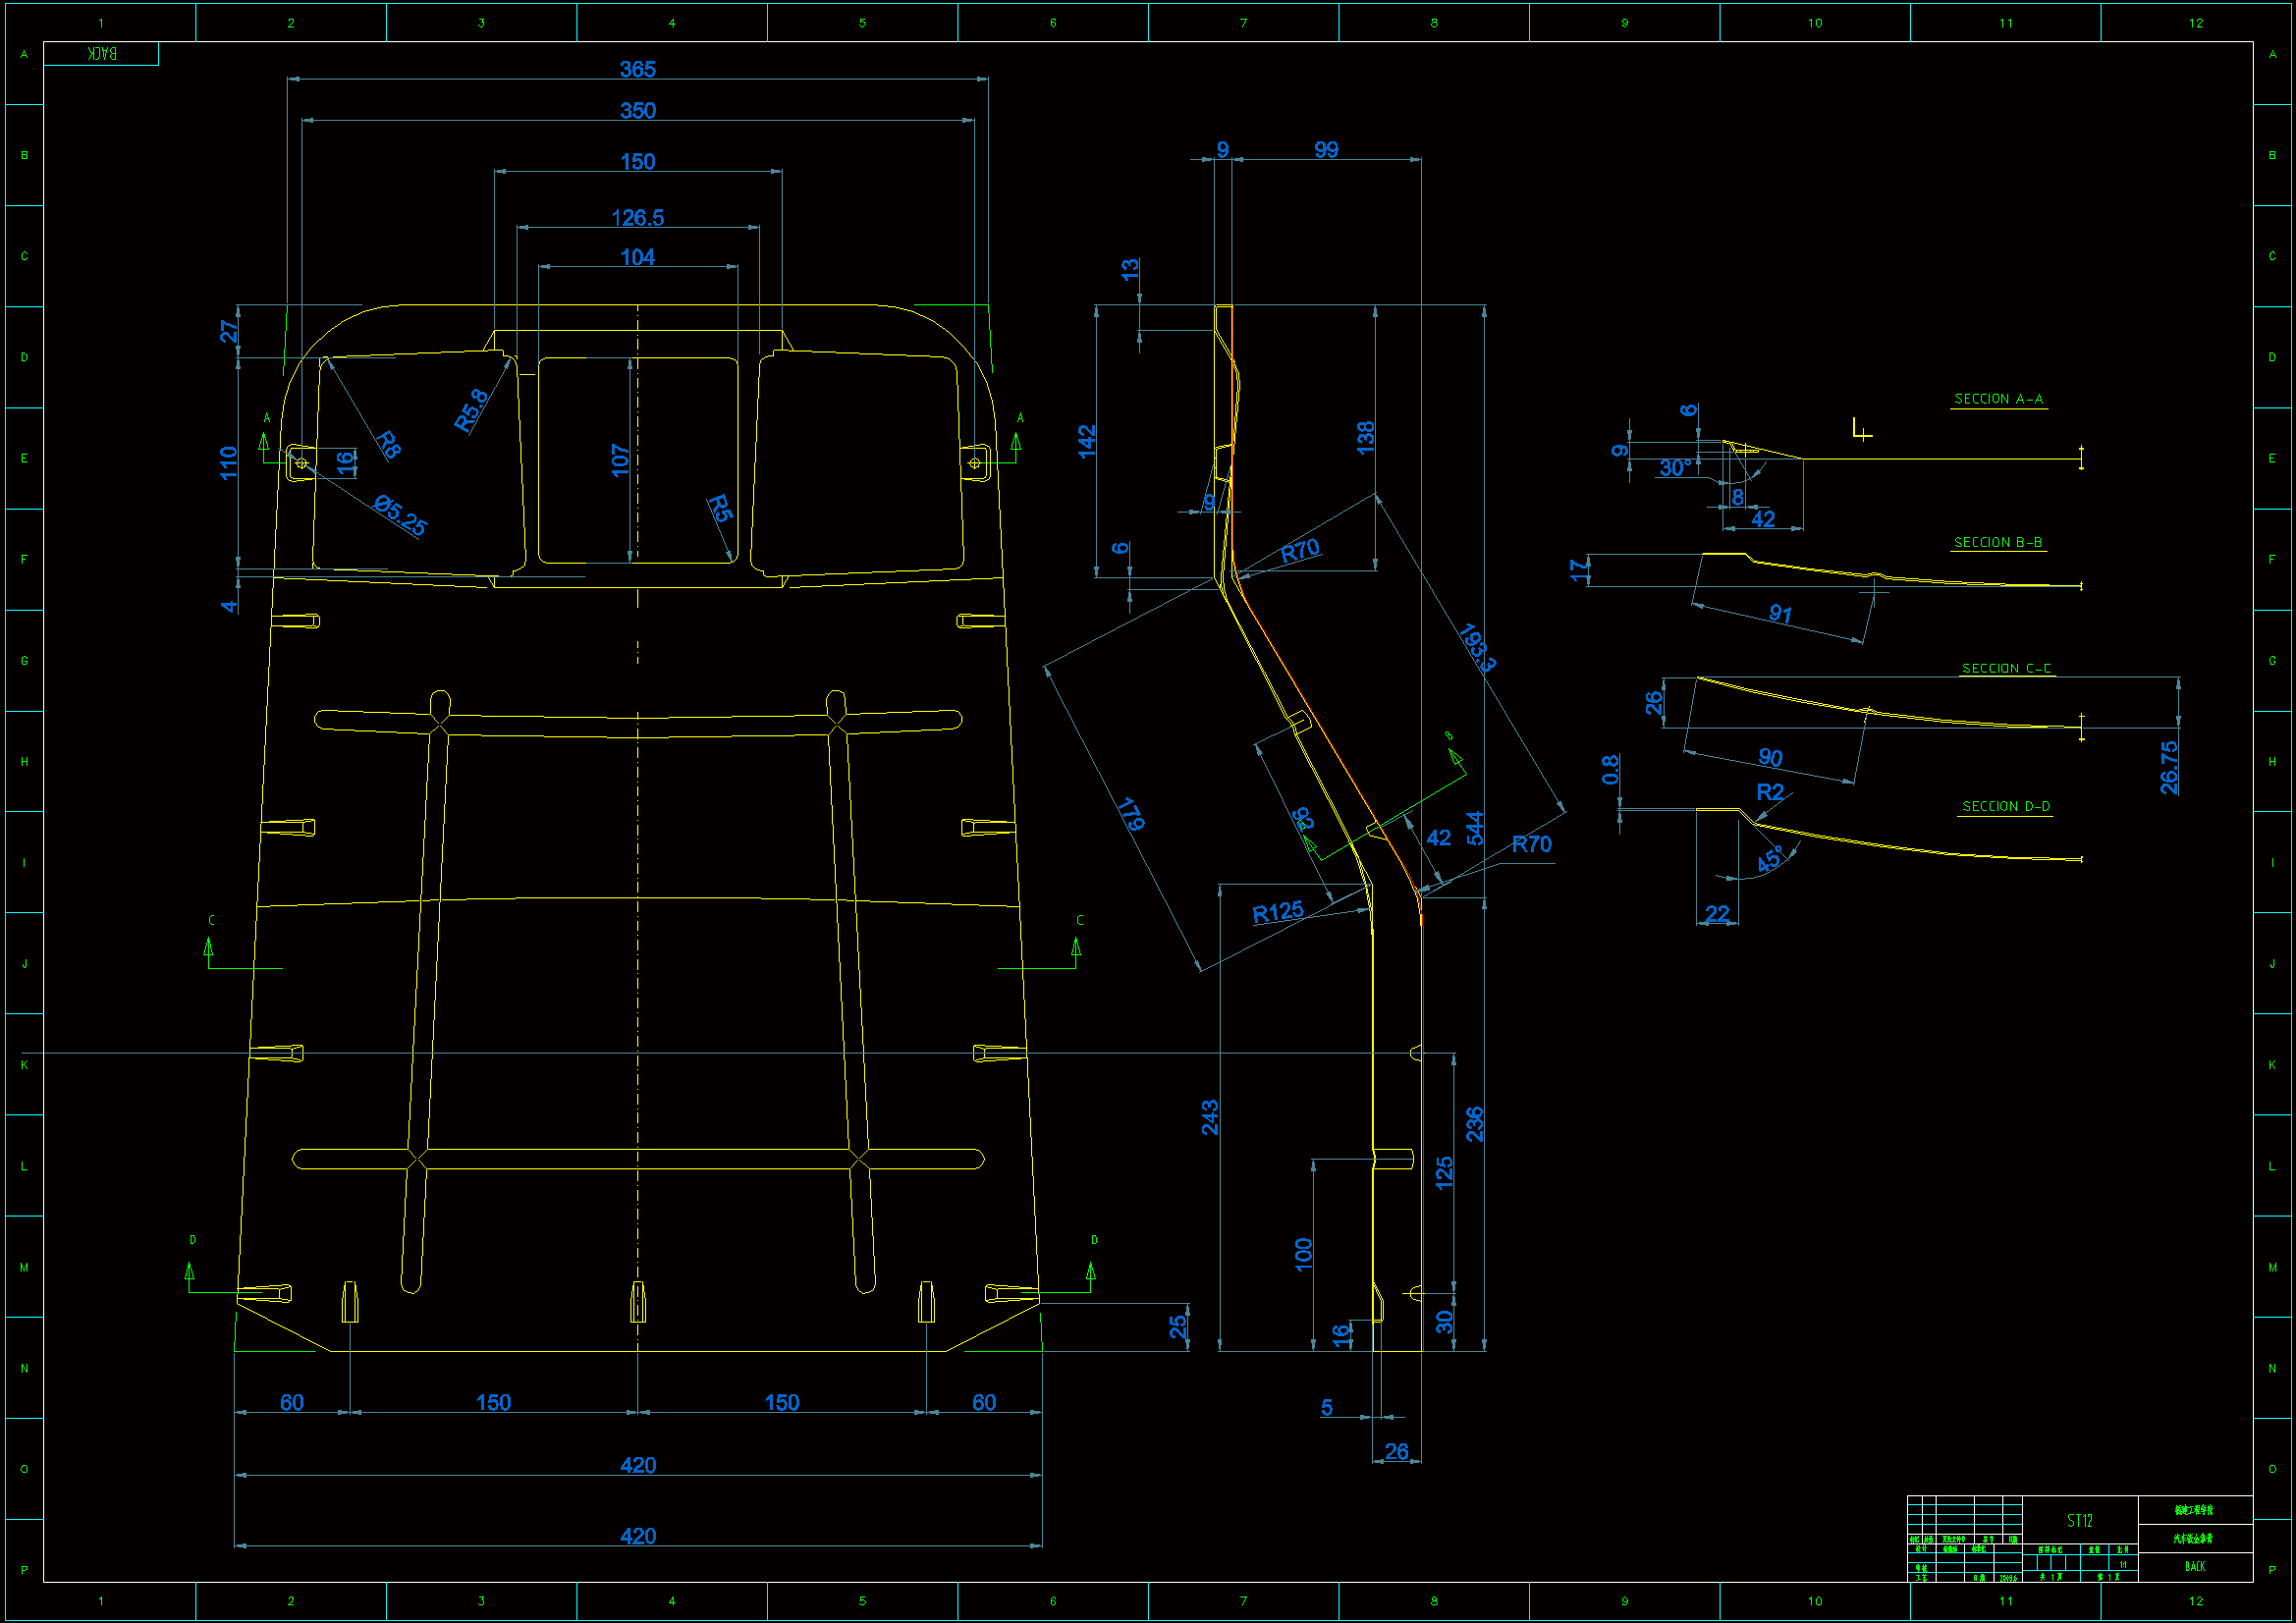
Task: Click left section arrow marked D
Action: pyautogui.click(x=190, y=1271)
